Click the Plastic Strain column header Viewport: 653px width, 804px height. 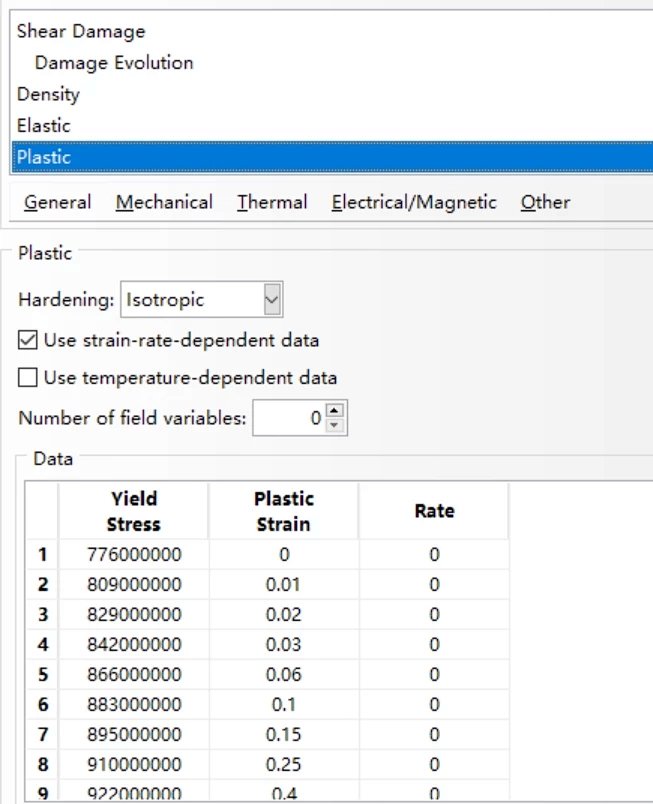pos(283,511)
